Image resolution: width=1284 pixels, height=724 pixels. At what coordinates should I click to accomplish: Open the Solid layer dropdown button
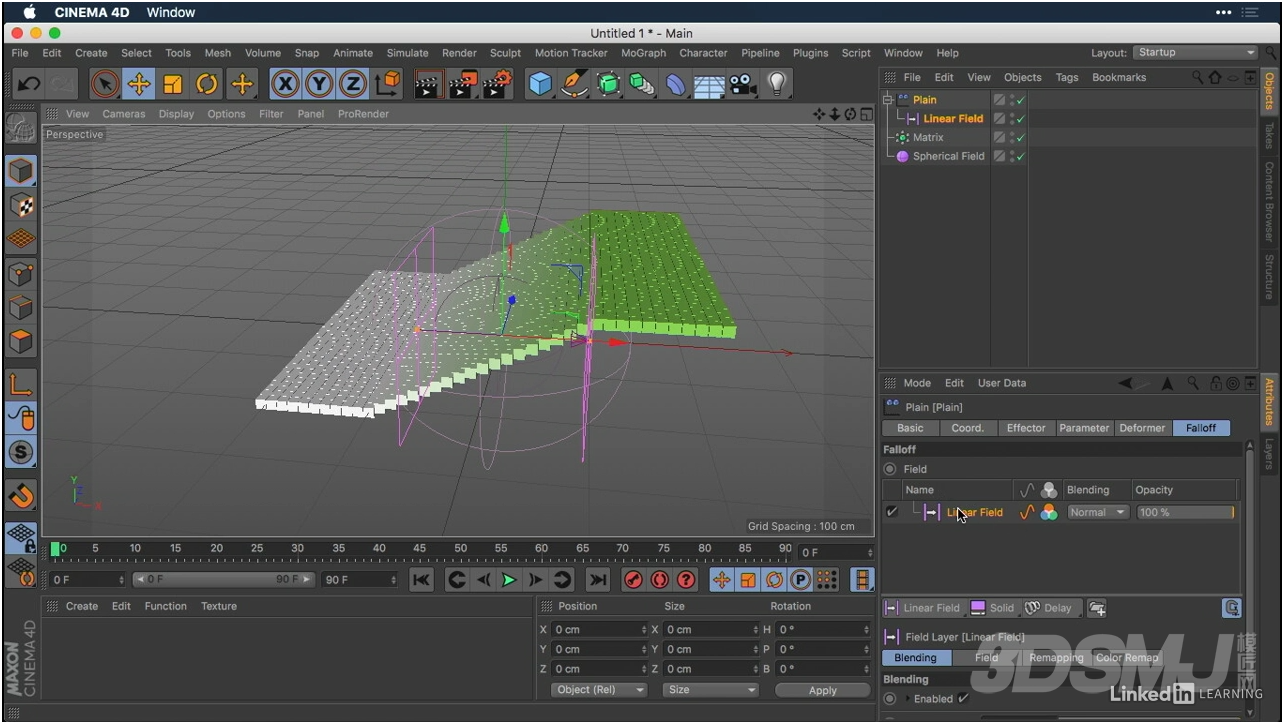click(992, 608)
